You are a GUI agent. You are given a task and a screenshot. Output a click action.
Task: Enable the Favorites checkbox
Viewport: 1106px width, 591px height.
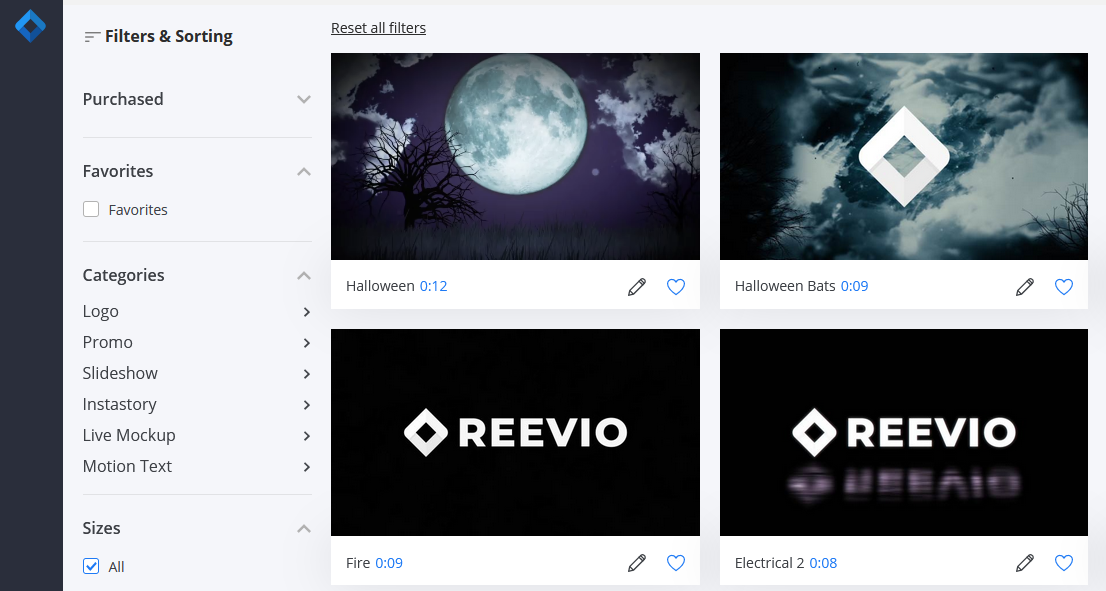click(x=91, y=209)
